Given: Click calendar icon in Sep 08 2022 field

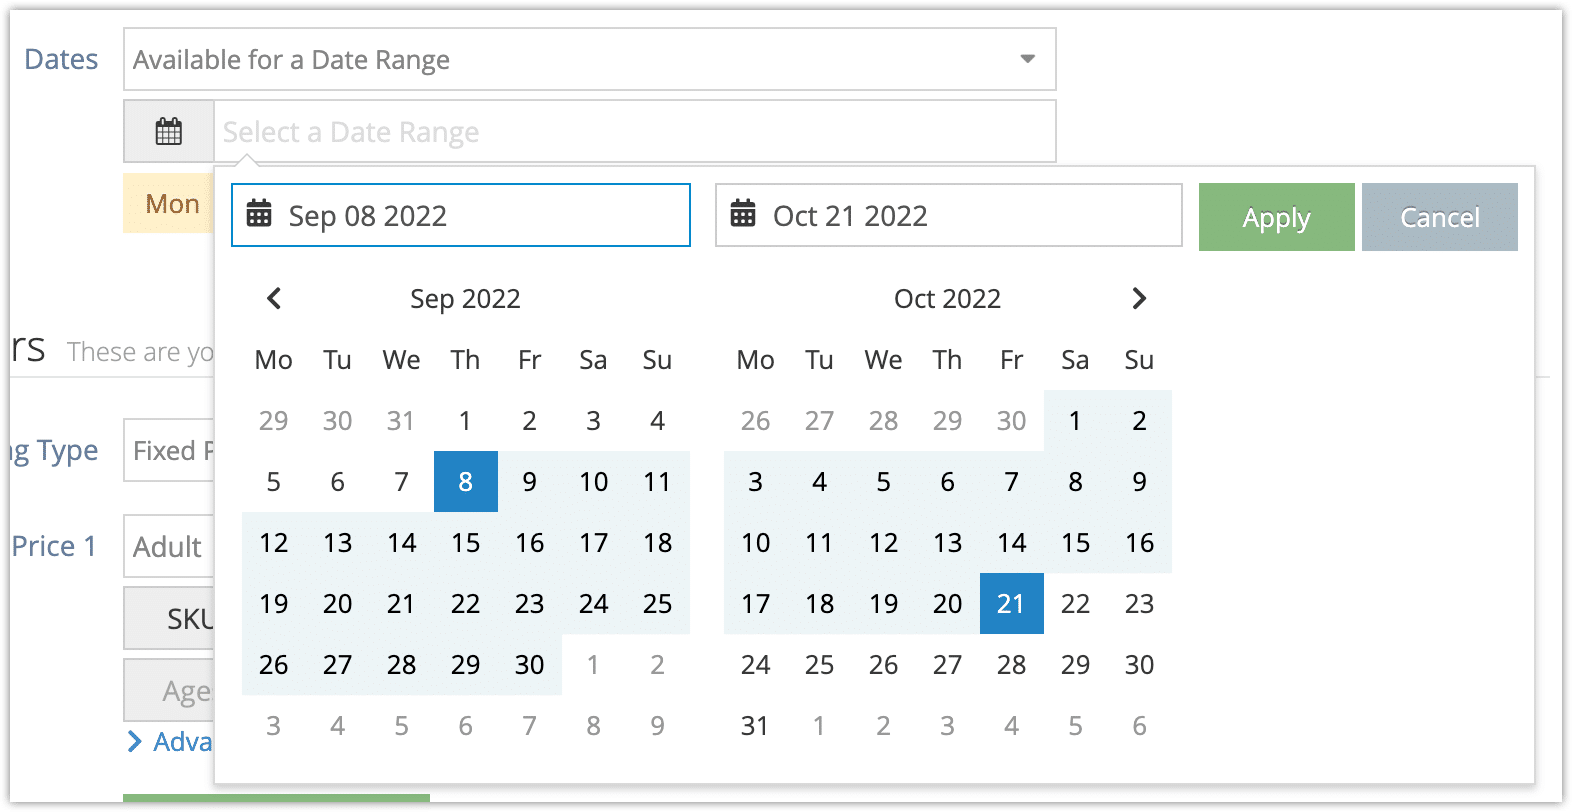Looking at the screenshot, I should coord(259,214).
